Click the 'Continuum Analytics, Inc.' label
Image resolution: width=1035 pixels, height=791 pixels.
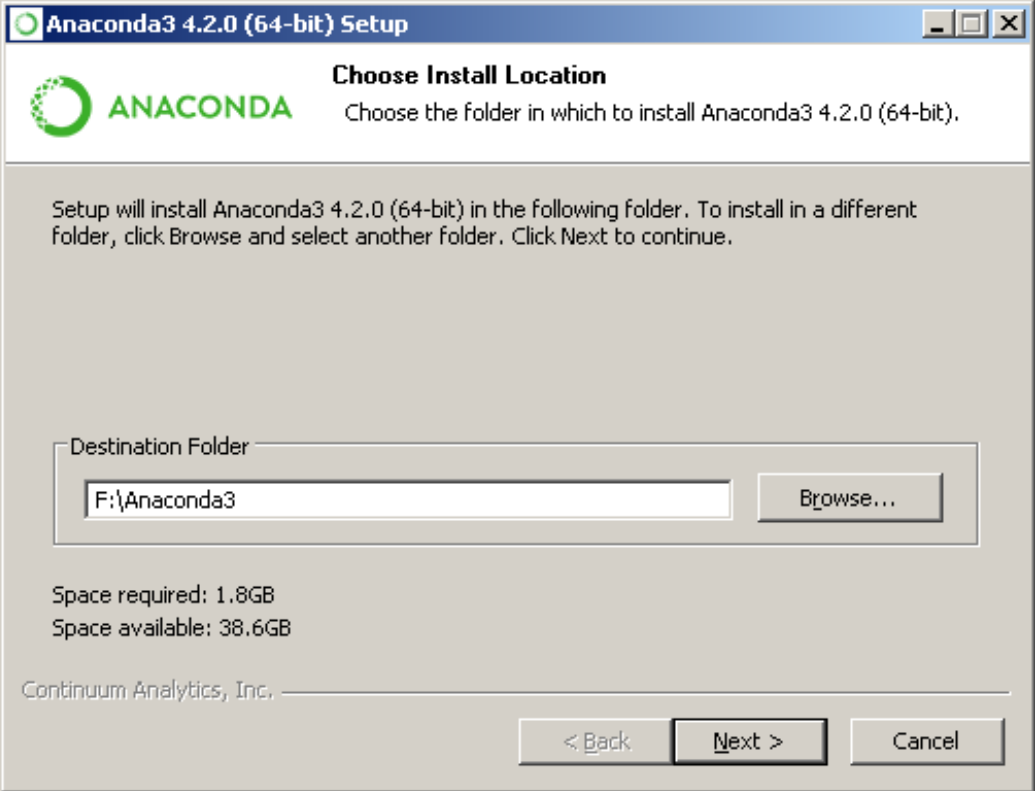coord(147,690)
